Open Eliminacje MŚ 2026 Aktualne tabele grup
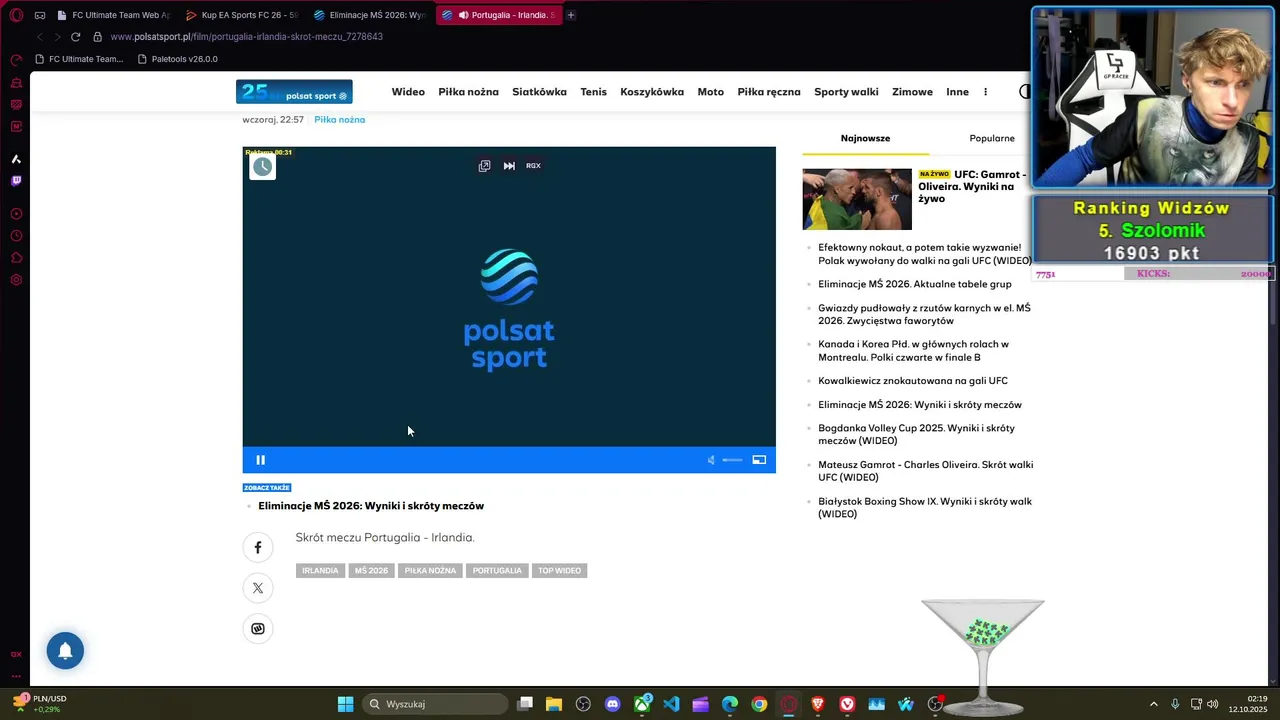 click(x=915, y=284)
